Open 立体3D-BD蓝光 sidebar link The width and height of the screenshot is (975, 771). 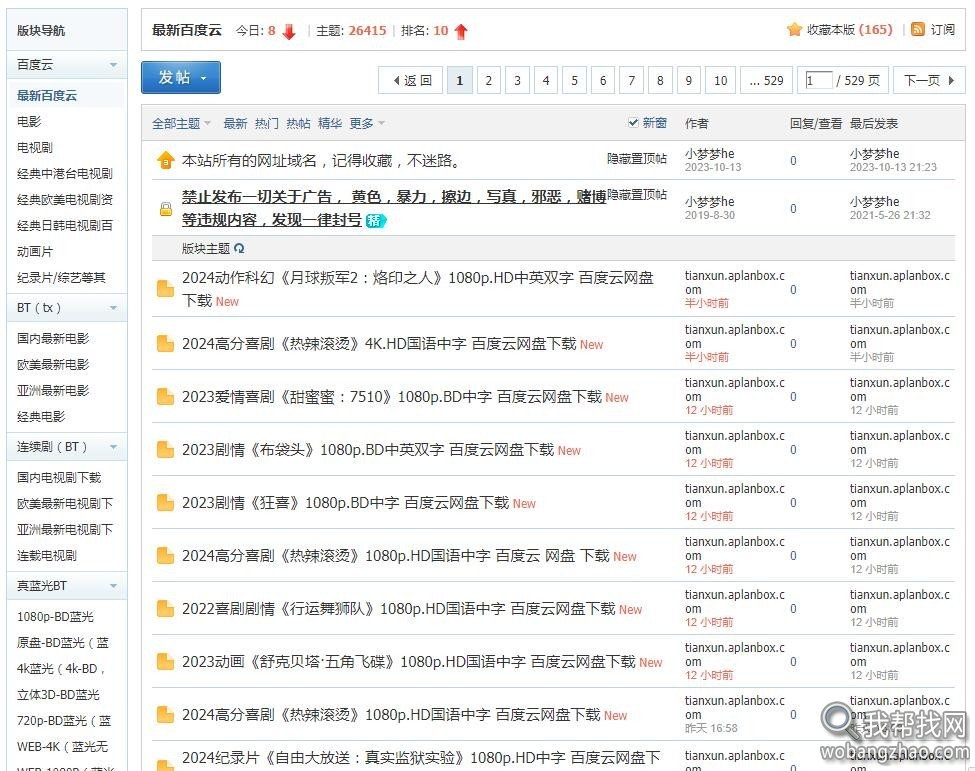tap(58, 695)
